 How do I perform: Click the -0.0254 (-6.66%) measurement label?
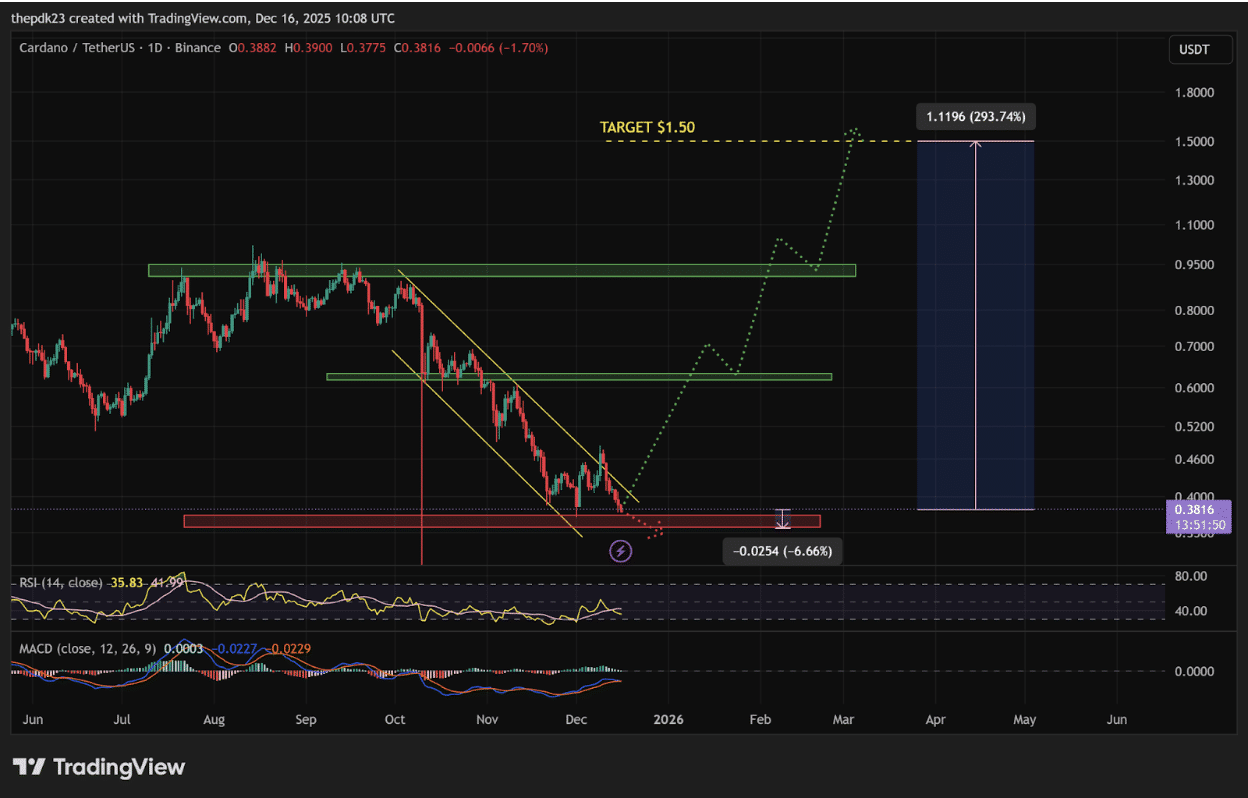pyautogui.click(x=781, y=551)
